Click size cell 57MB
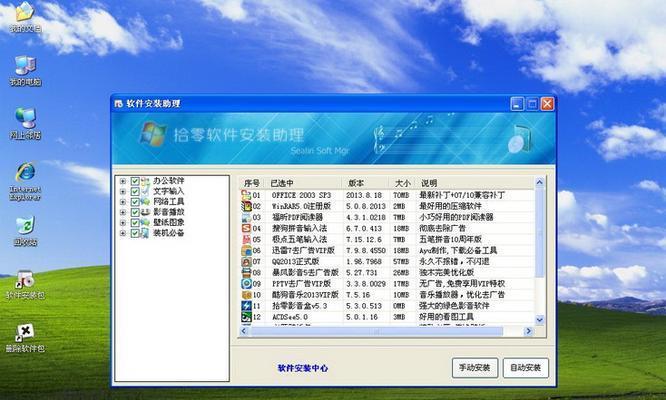The height and width of the screenshot is (400, 666). pos(401,262)
